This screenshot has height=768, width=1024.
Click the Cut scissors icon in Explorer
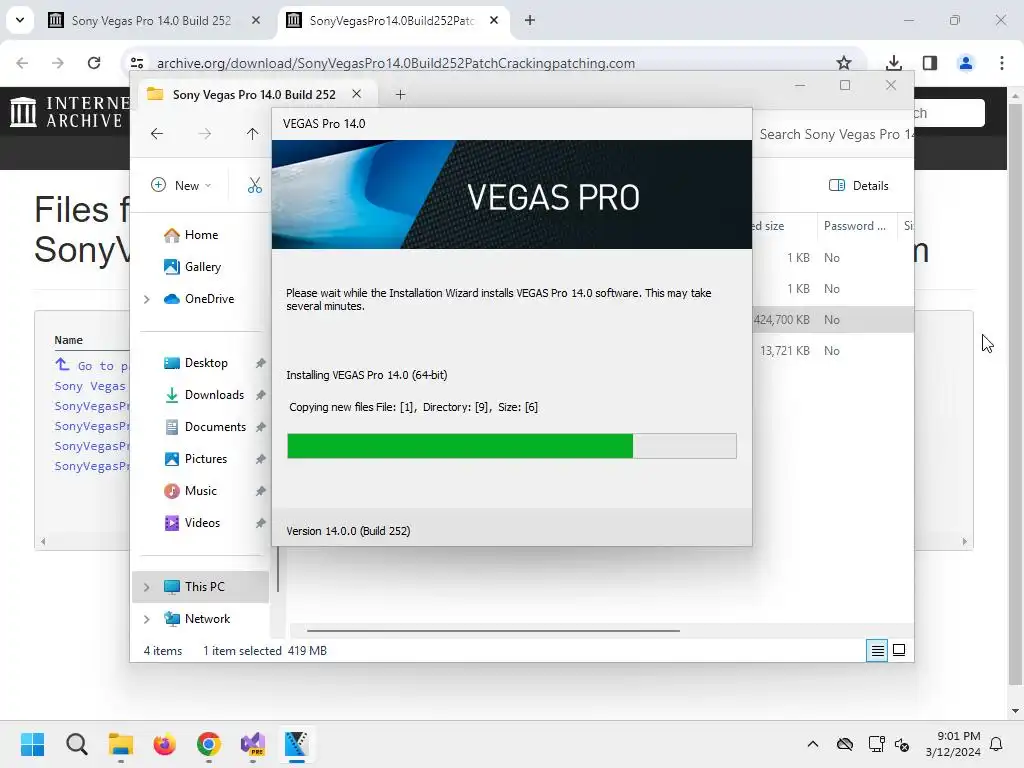(255, 185)
